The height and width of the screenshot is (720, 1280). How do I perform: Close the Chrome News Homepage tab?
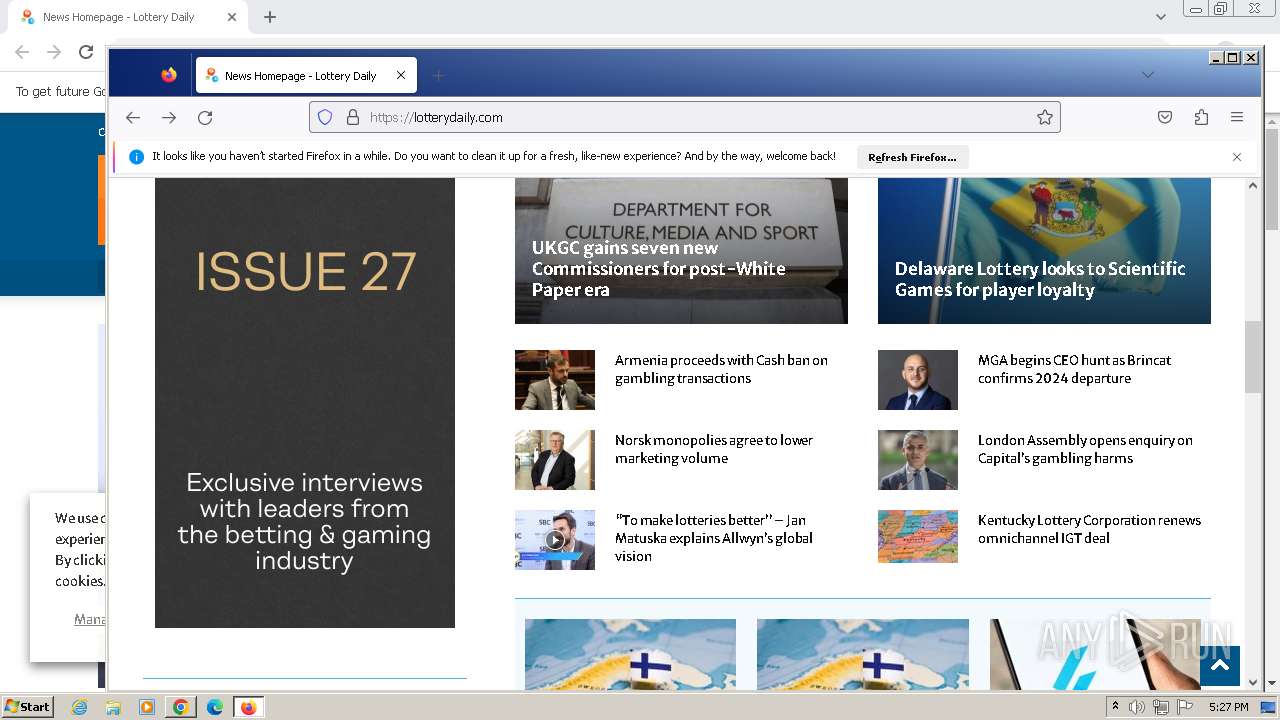pos(232,17)
